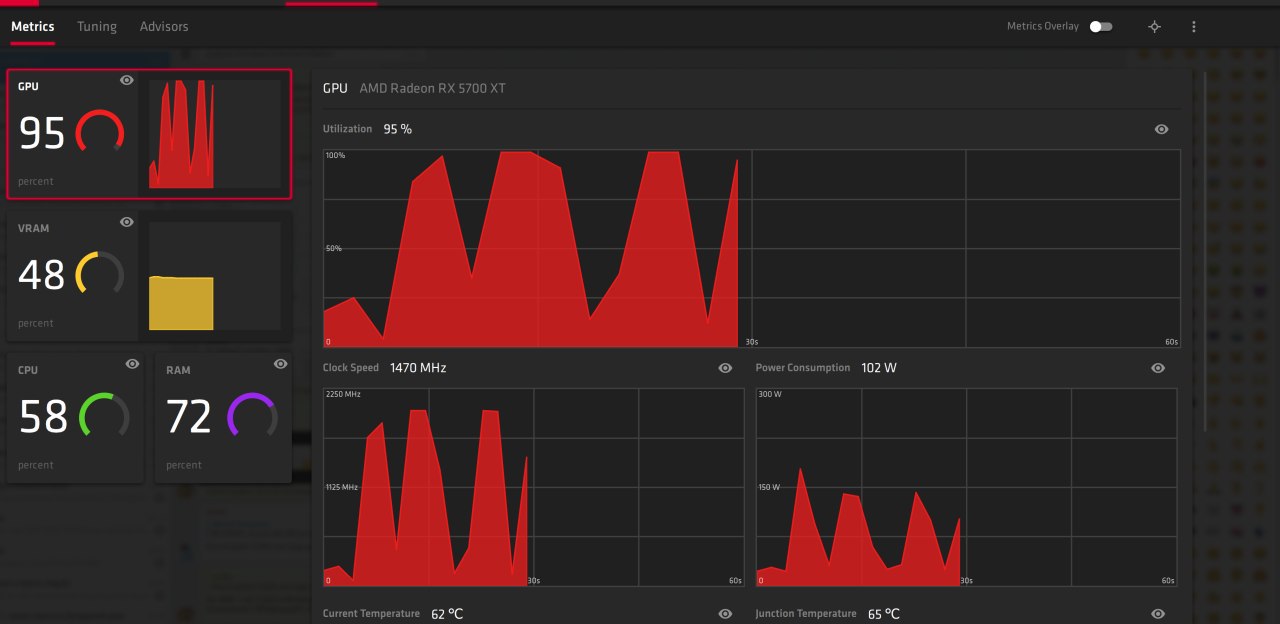Toggle visibility of the GPU card

(127, 80)
